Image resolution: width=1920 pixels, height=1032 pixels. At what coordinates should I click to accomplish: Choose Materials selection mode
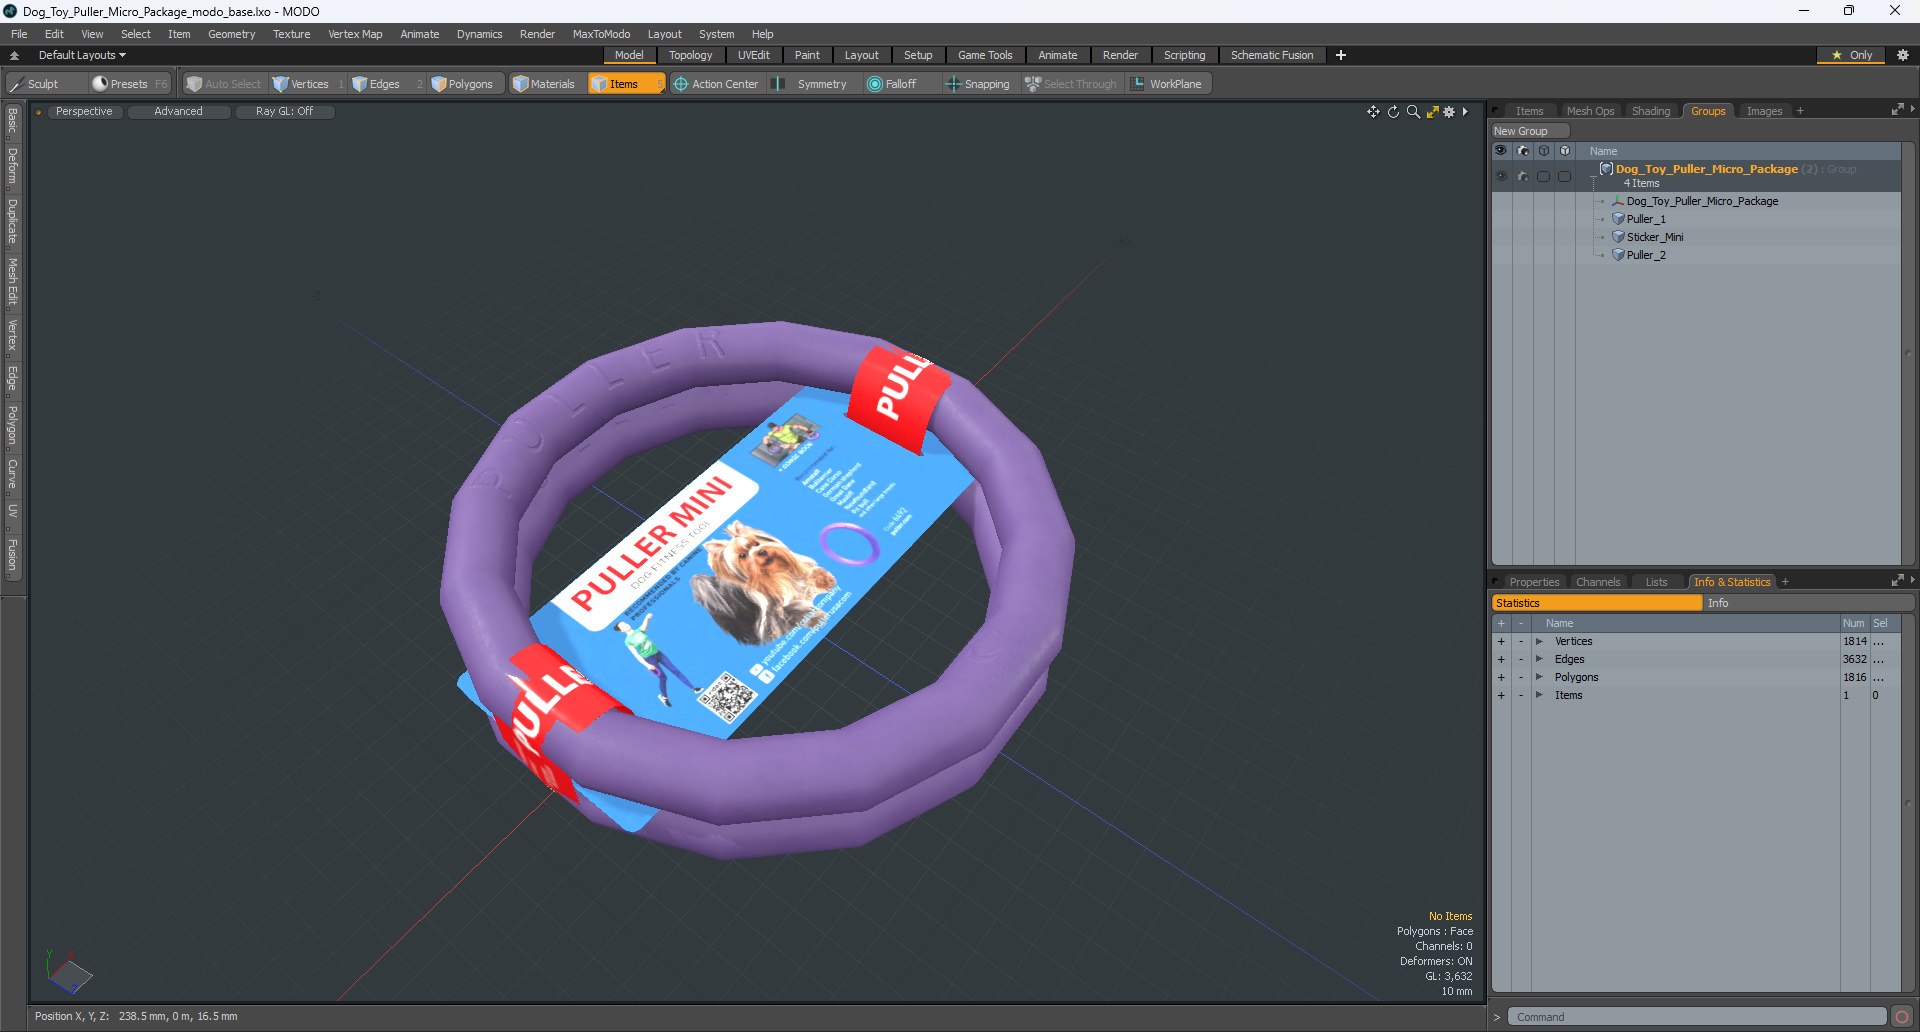[x=544, y=84]
